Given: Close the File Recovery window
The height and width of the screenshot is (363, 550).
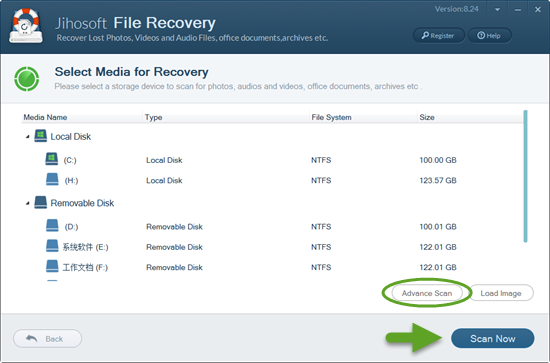Looking at the screenshot, I should click(x=538, y=10).
